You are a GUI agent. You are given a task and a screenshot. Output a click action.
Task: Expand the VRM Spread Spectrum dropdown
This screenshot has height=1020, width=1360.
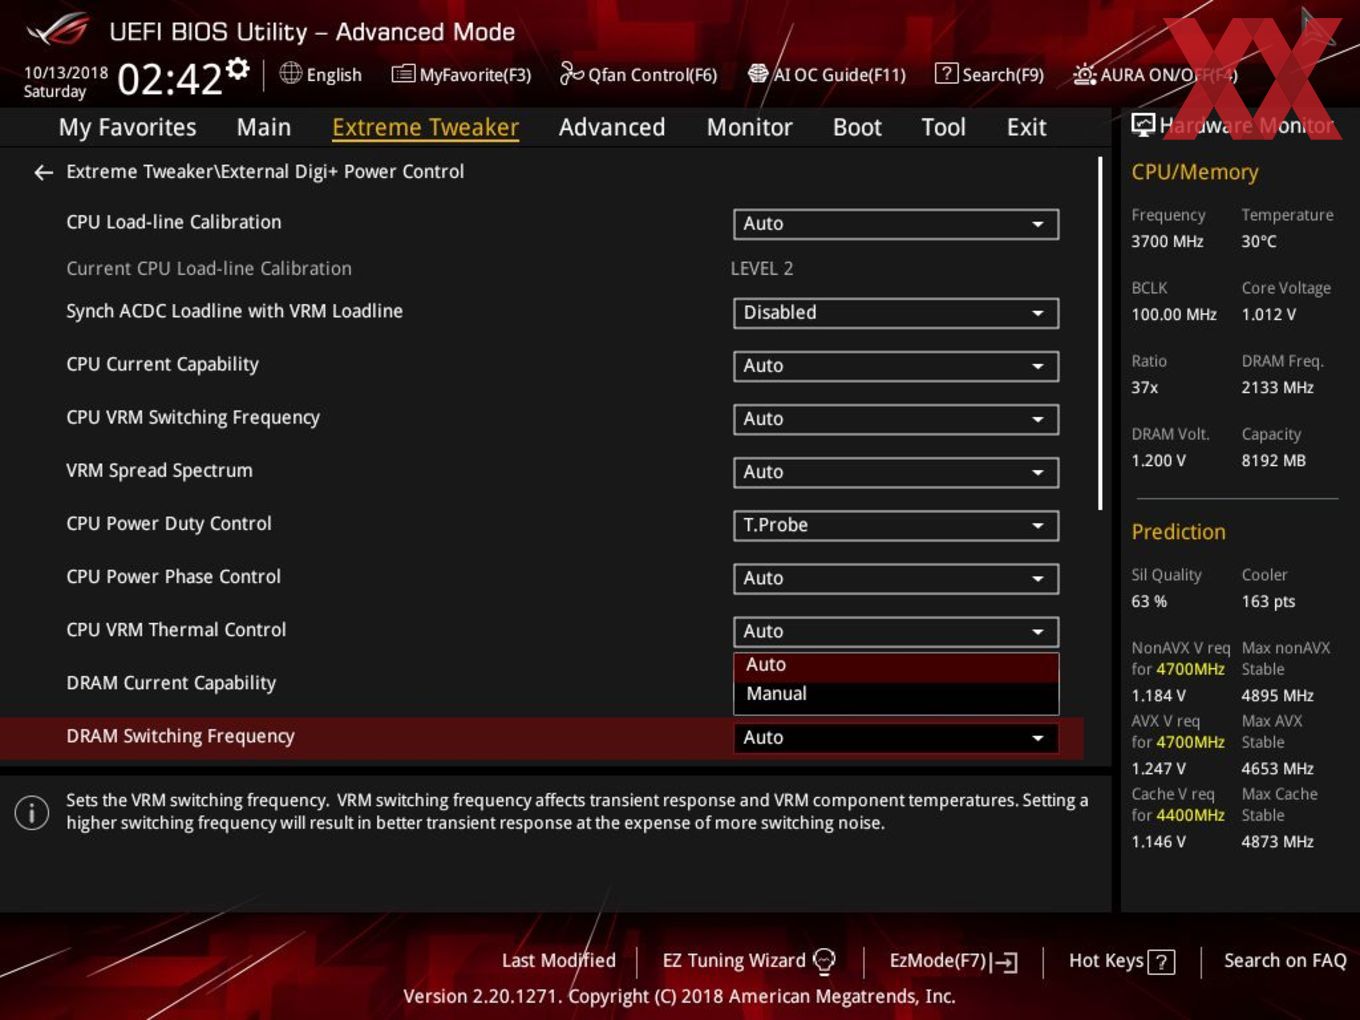(x=896, y=472)
